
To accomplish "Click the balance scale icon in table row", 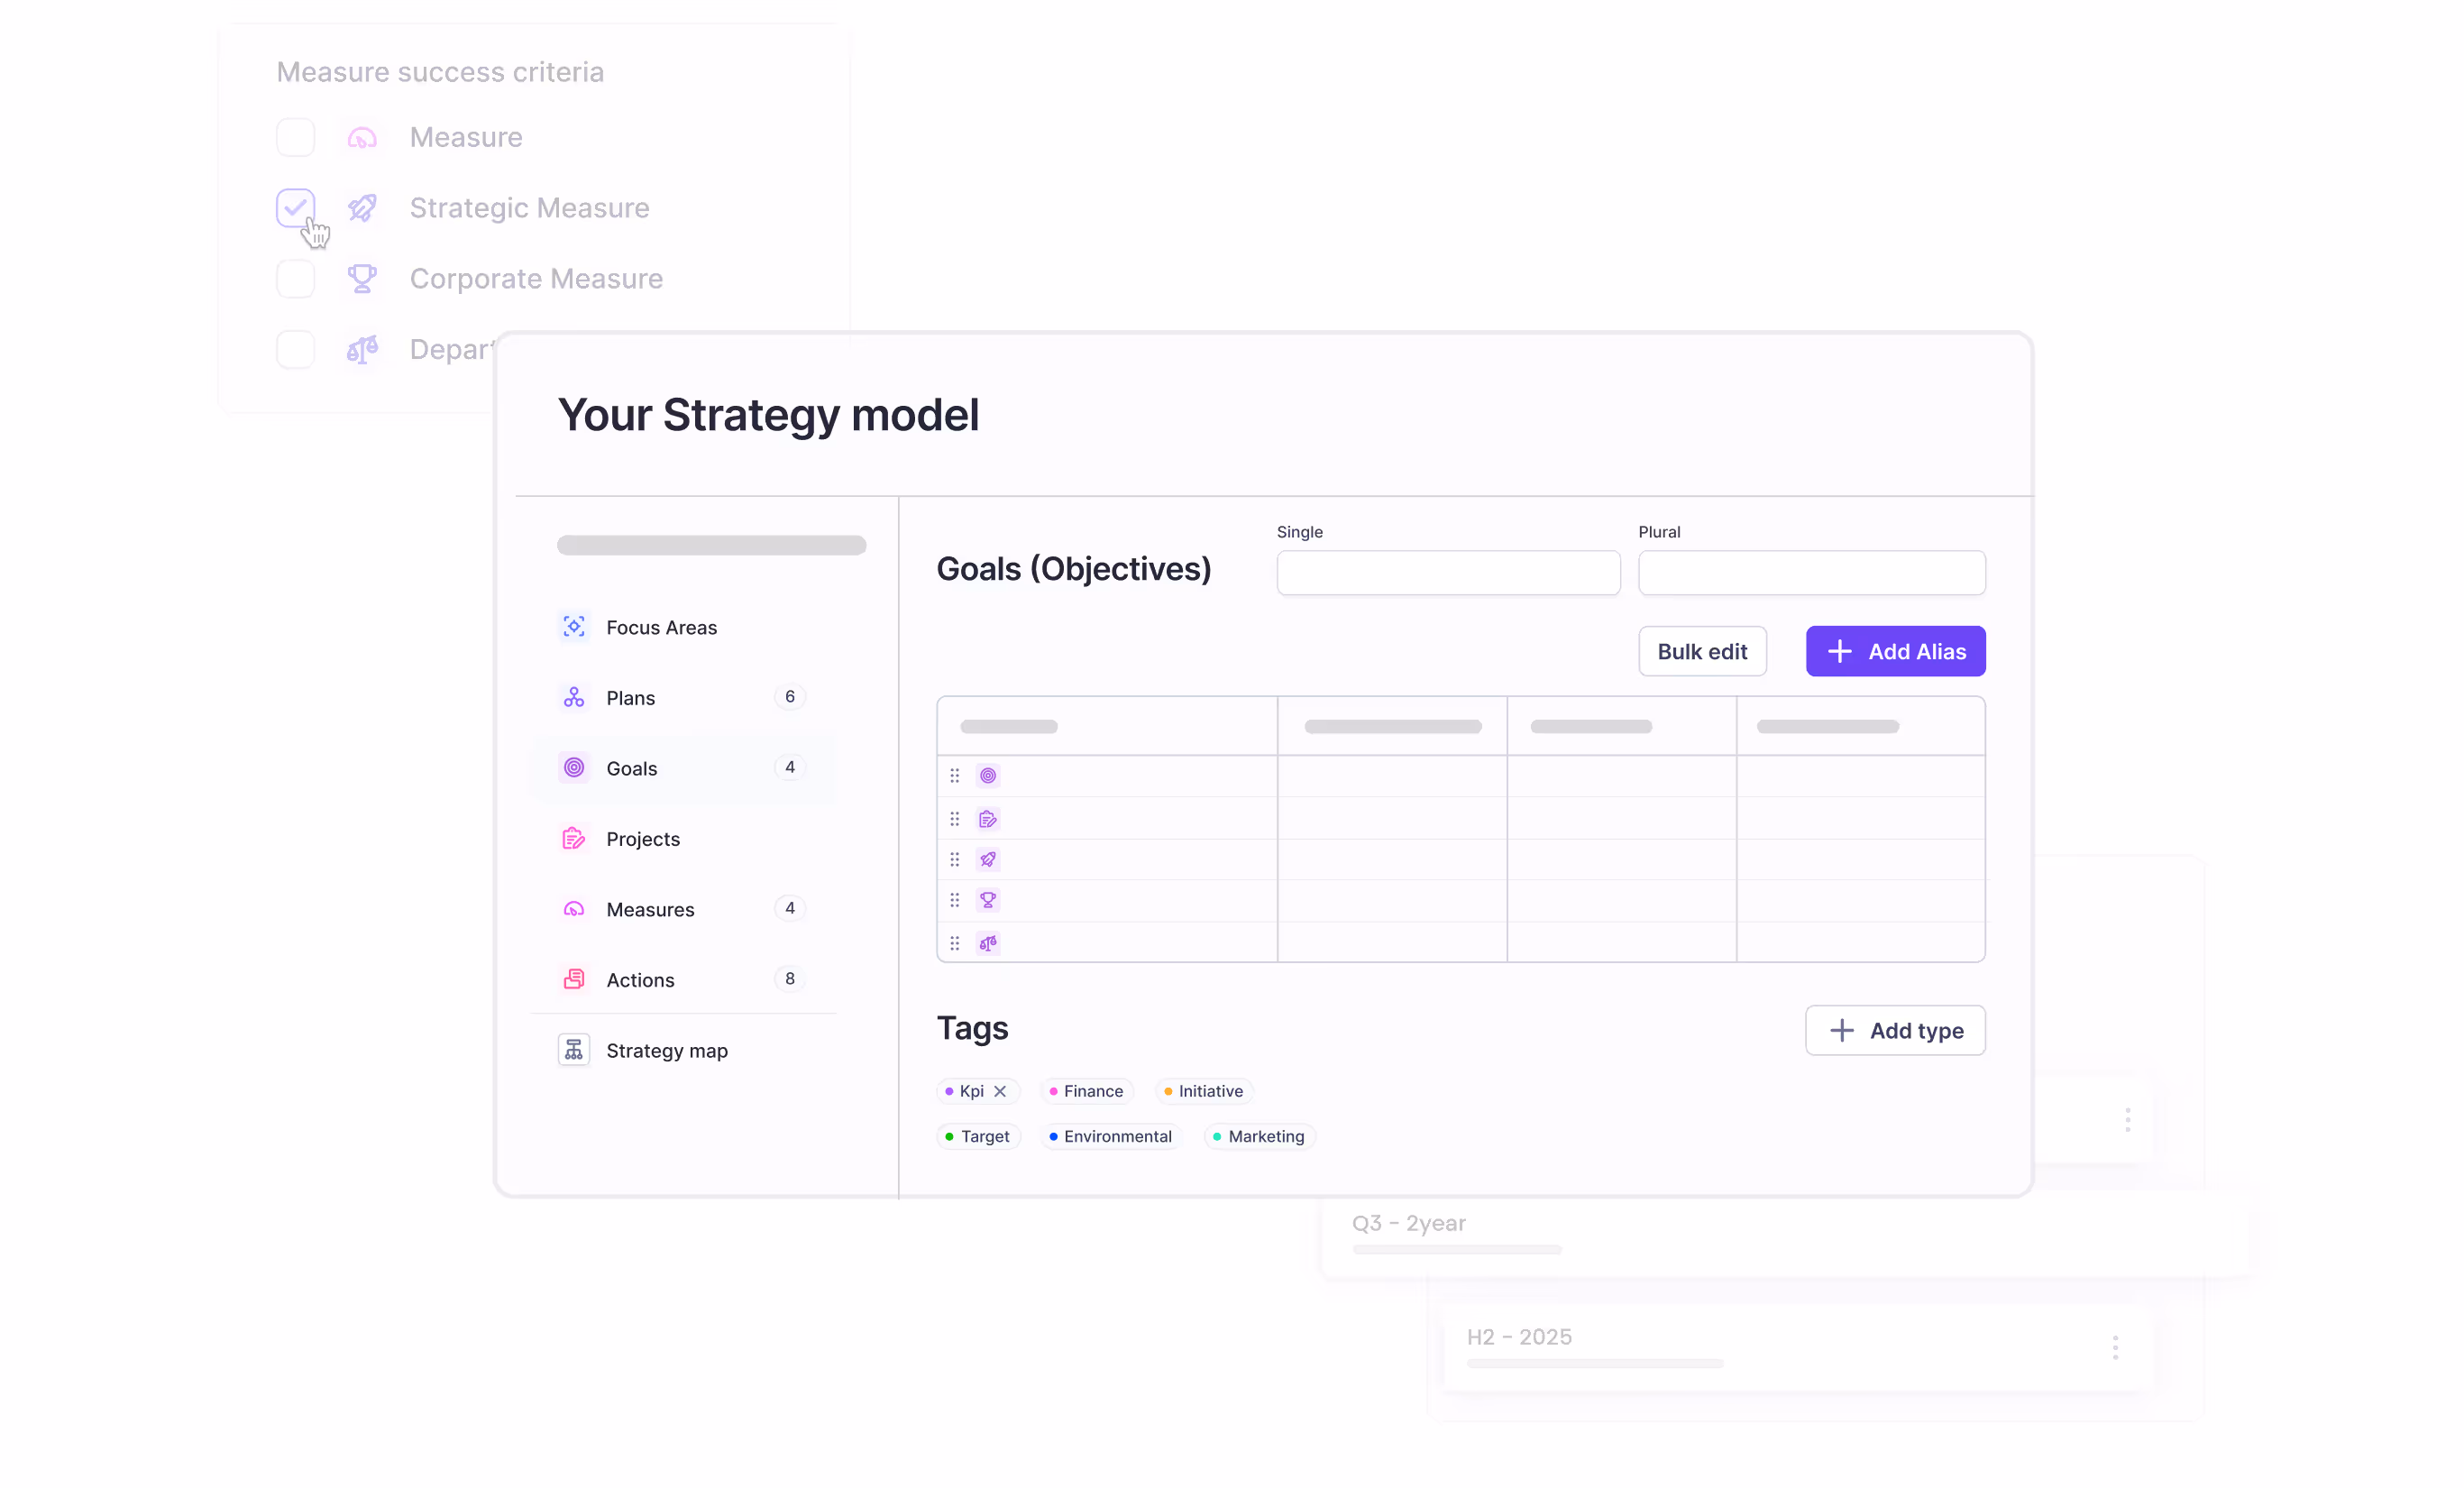I will click(988, 942).
